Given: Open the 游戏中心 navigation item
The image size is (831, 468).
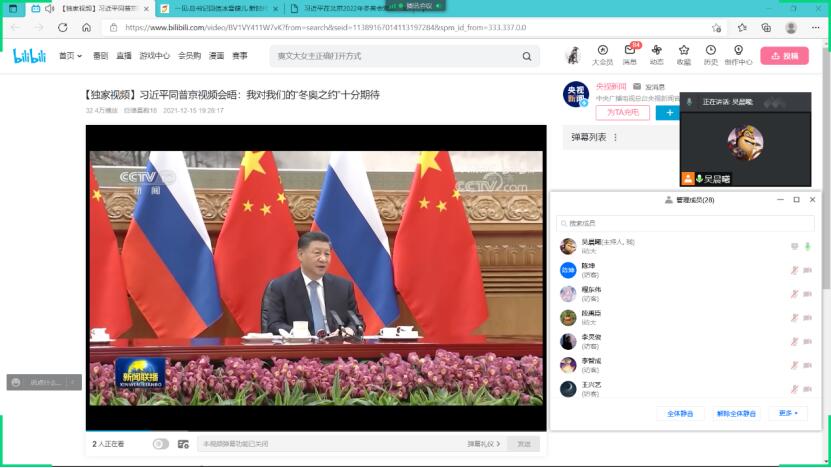Looking at the screenshot, I should (x=154, y=56).
